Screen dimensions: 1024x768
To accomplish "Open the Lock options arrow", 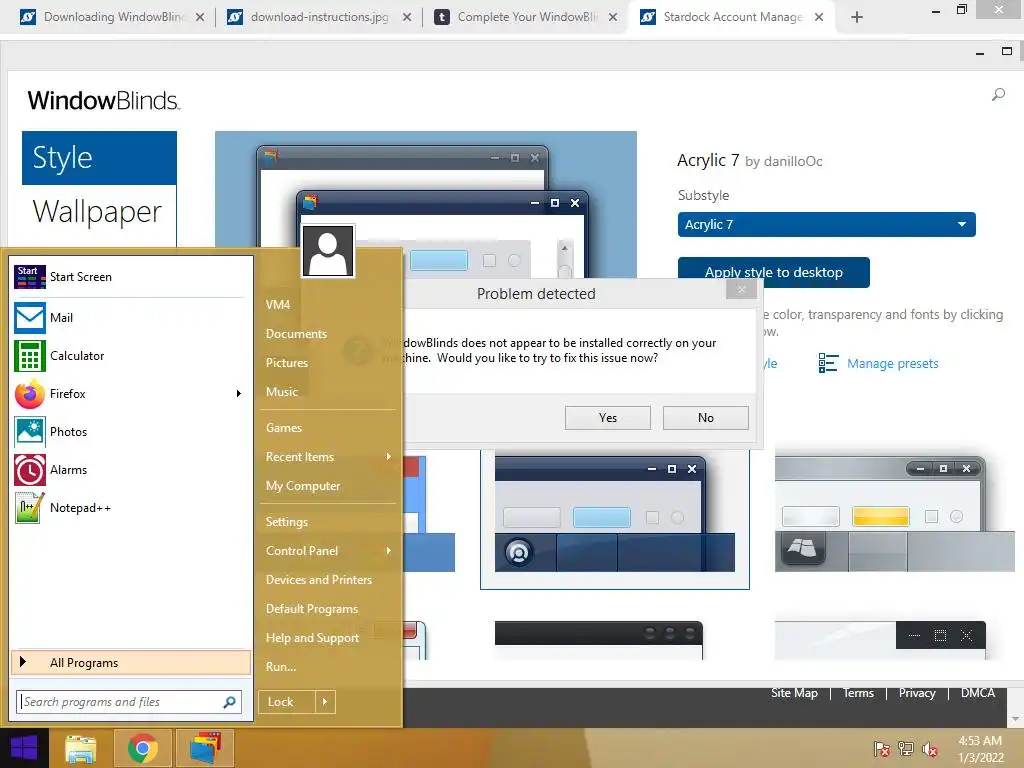I will coord(325,702).
